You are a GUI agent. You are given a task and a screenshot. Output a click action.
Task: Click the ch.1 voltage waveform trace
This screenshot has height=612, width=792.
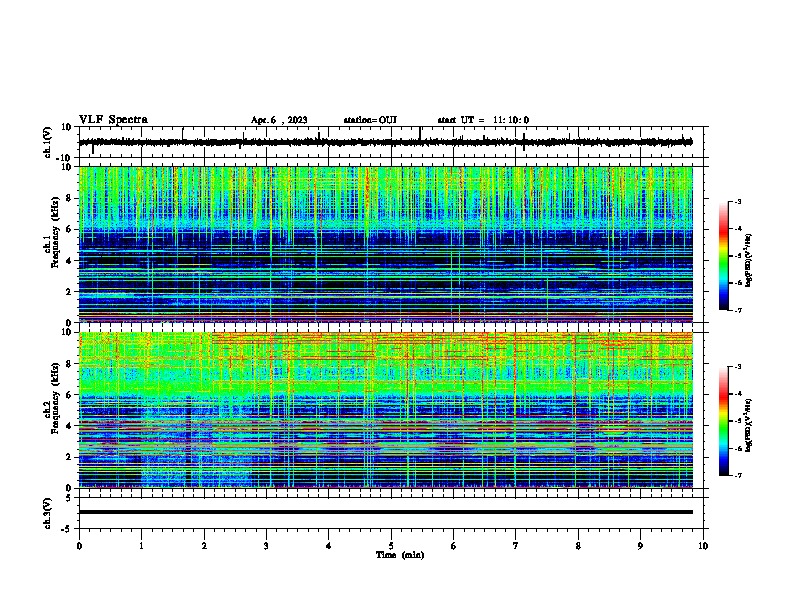(x=385, y=142)
